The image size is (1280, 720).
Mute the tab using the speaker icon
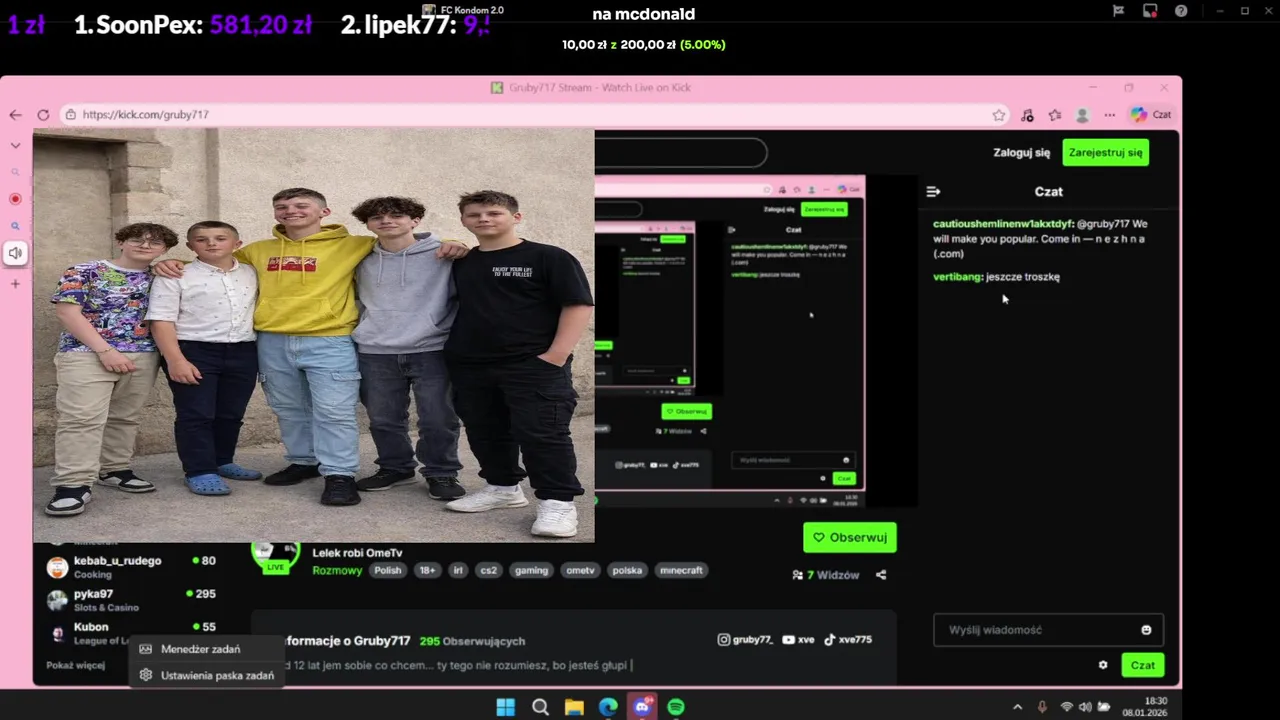click(x=15, y=253)
